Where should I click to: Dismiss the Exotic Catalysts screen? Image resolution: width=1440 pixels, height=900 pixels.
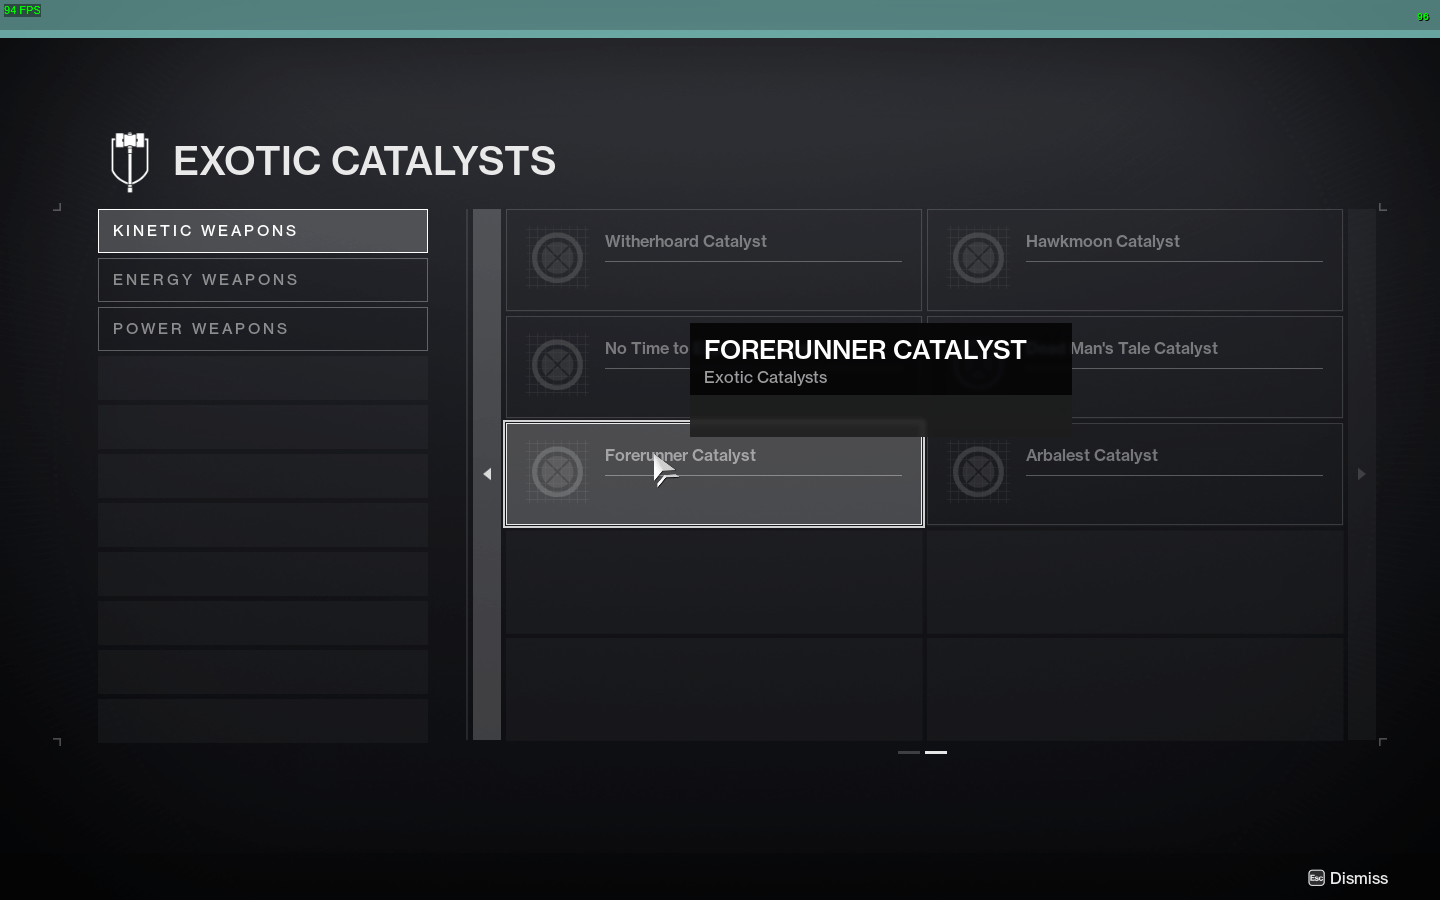[1348, 878]
